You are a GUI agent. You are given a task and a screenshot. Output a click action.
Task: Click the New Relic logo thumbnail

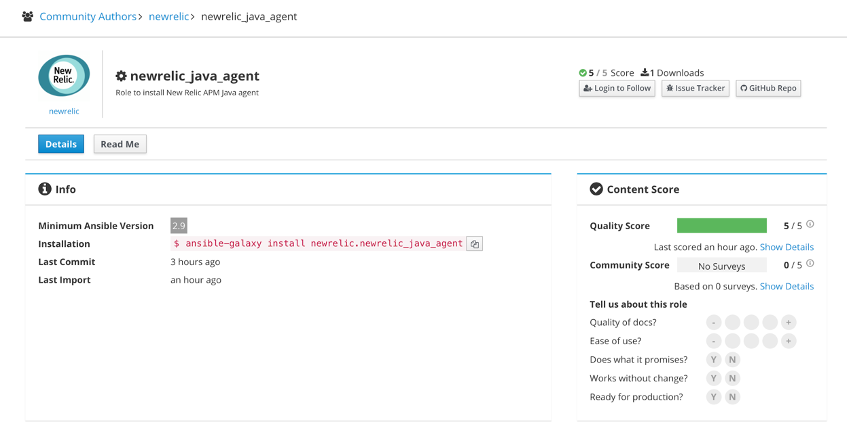coord(64,76)
